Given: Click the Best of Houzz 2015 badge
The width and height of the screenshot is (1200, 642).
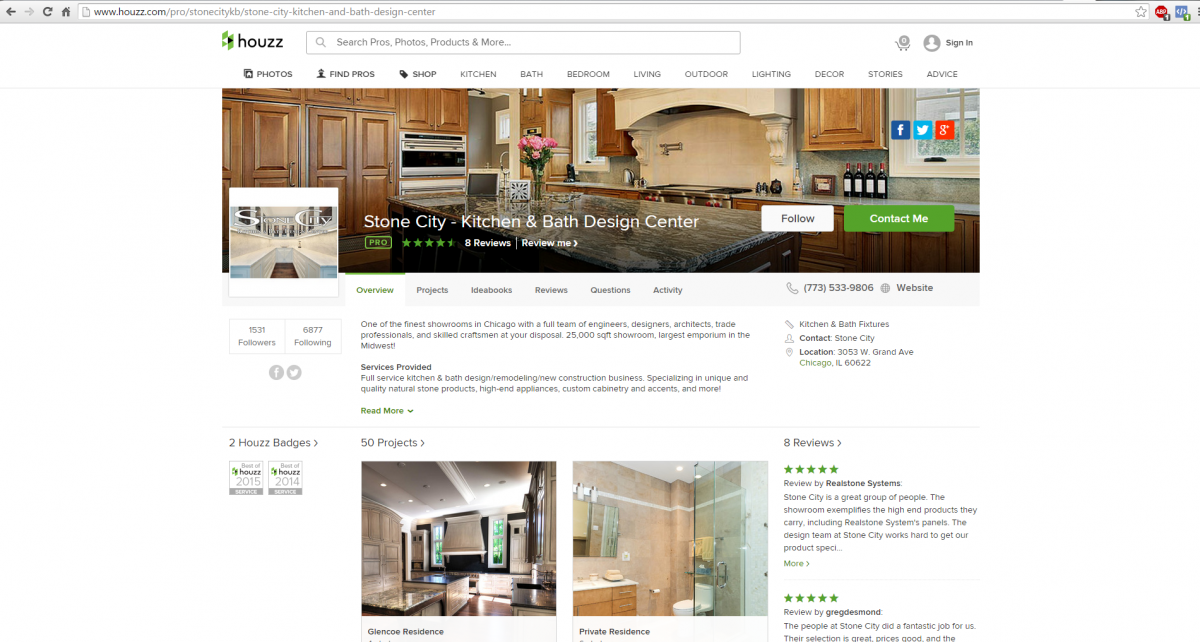Looking at the screenshot, I should (246, 478).
